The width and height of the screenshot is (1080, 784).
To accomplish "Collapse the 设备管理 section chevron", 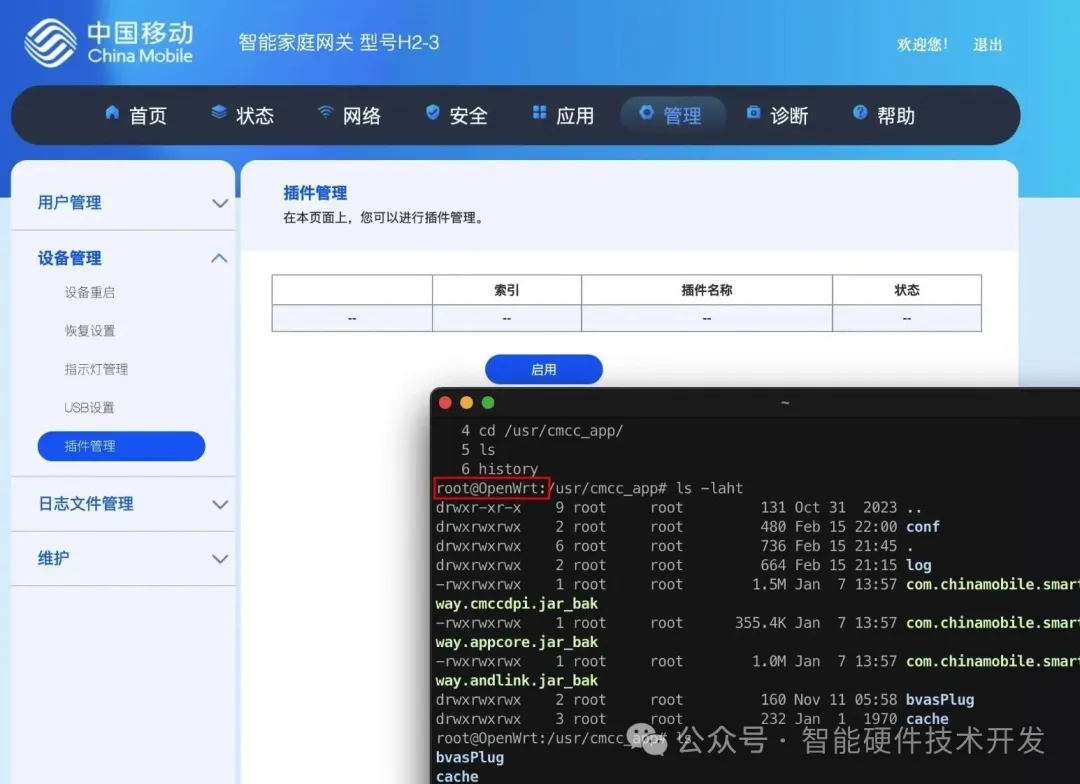I will 220,258.
